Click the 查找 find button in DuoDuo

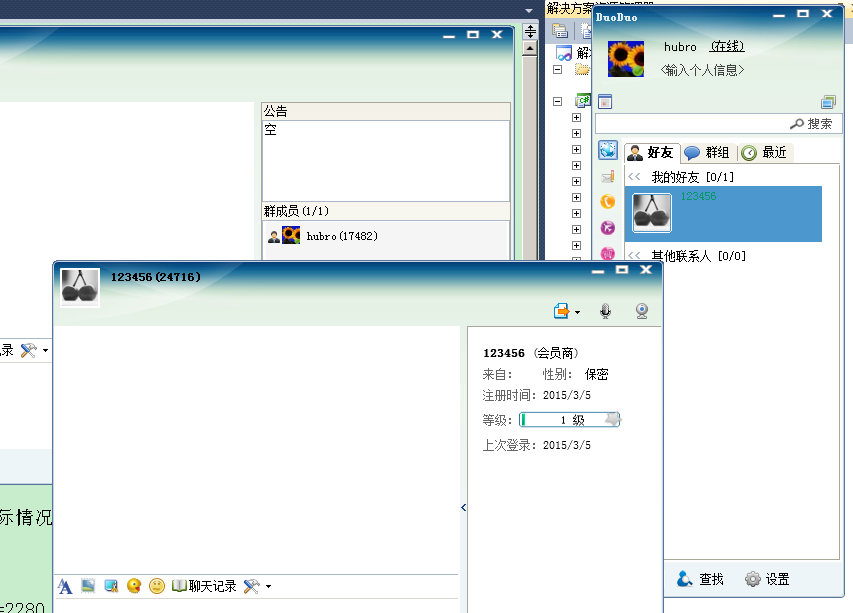701,579
